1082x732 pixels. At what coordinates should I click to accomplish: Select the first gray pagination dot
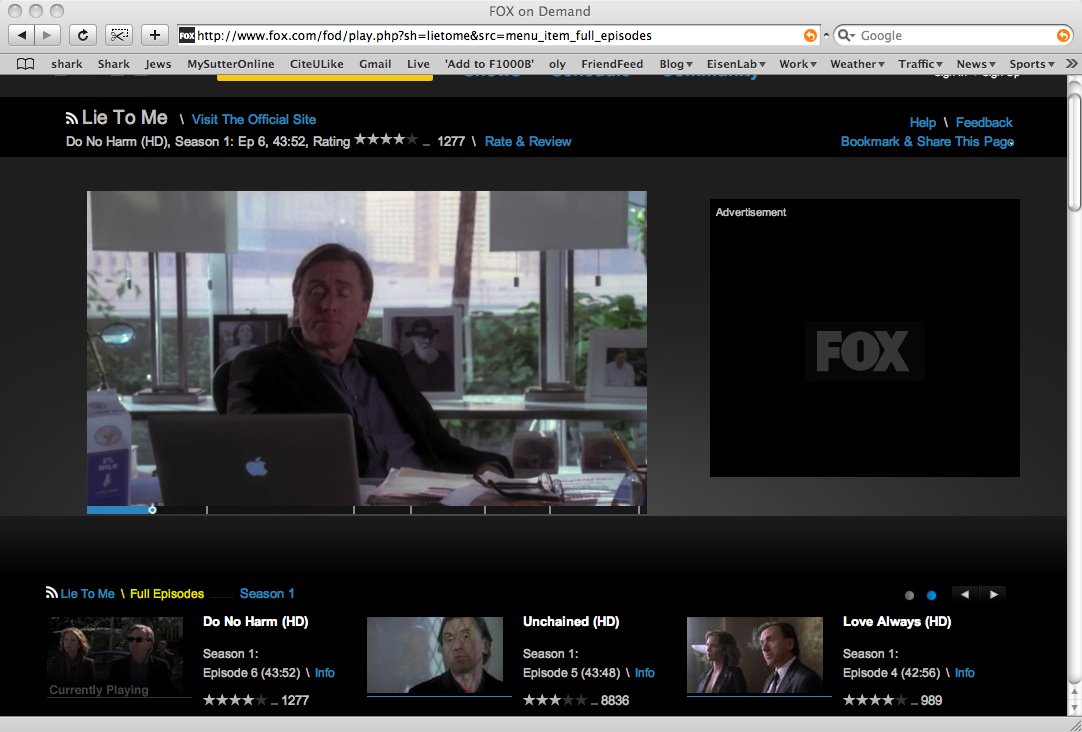[909, 595]
